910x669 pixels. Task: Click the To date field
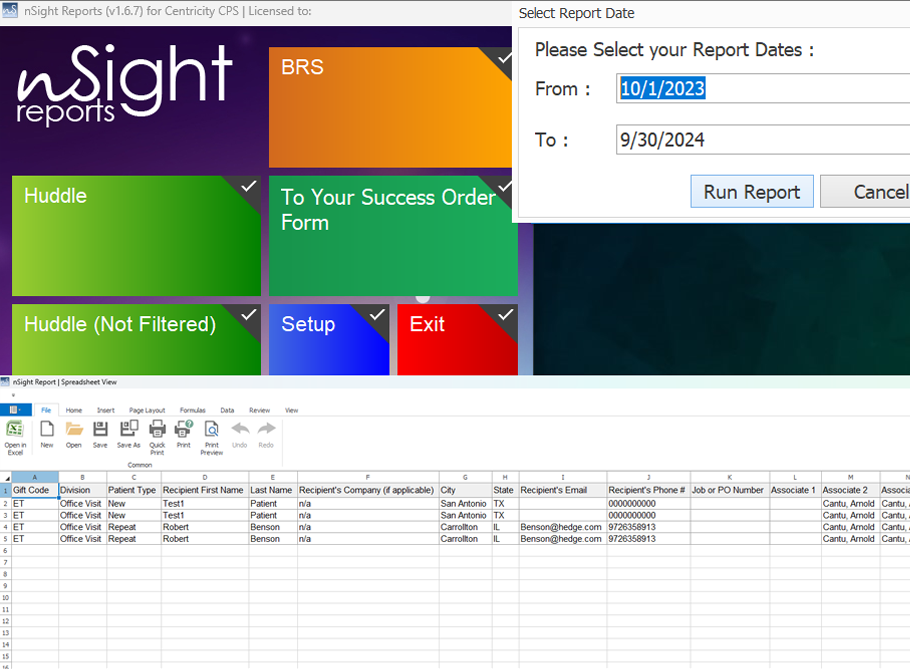coord(763,139)
